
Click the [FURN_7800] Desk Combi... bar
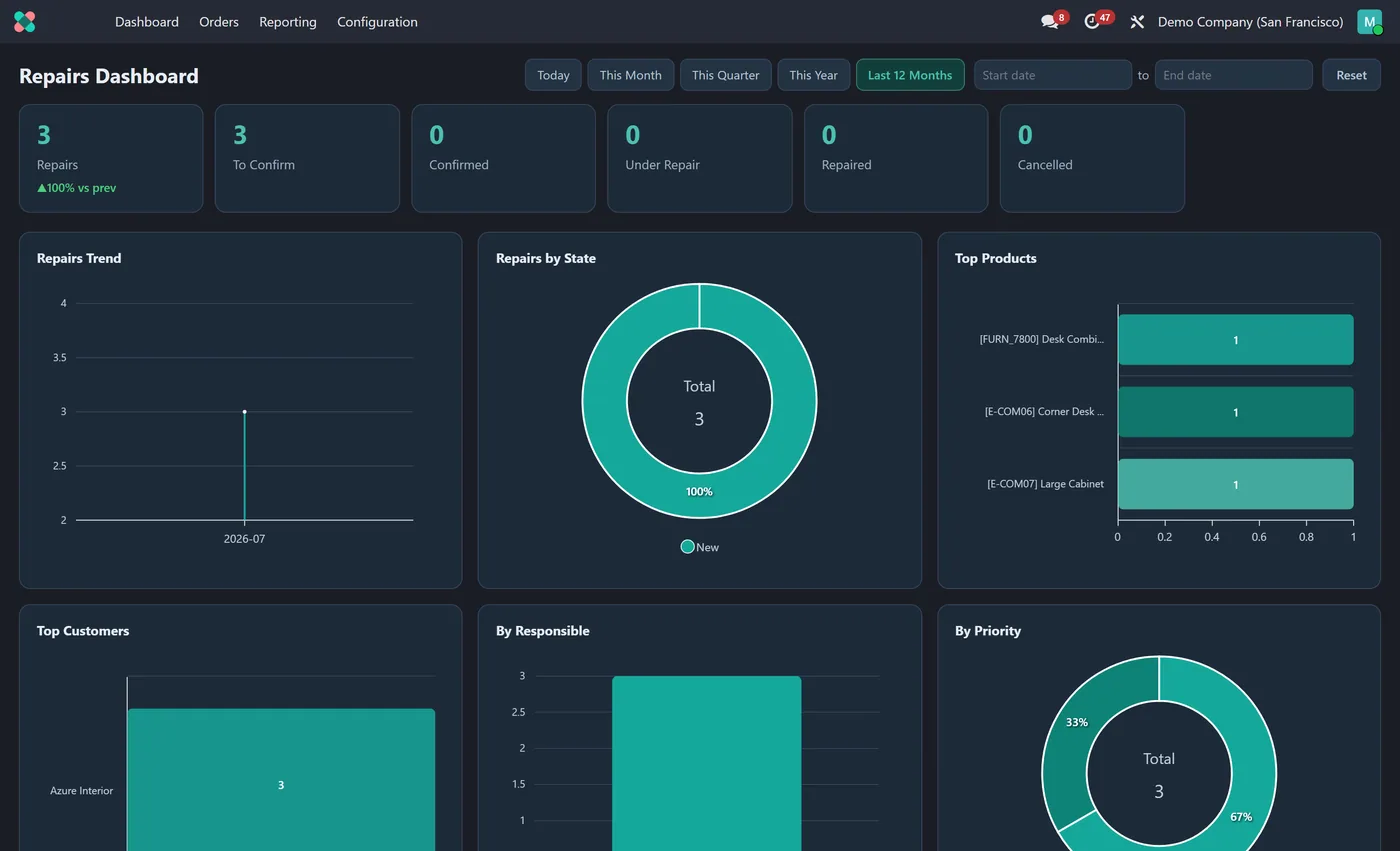(x=1235, y=340)
